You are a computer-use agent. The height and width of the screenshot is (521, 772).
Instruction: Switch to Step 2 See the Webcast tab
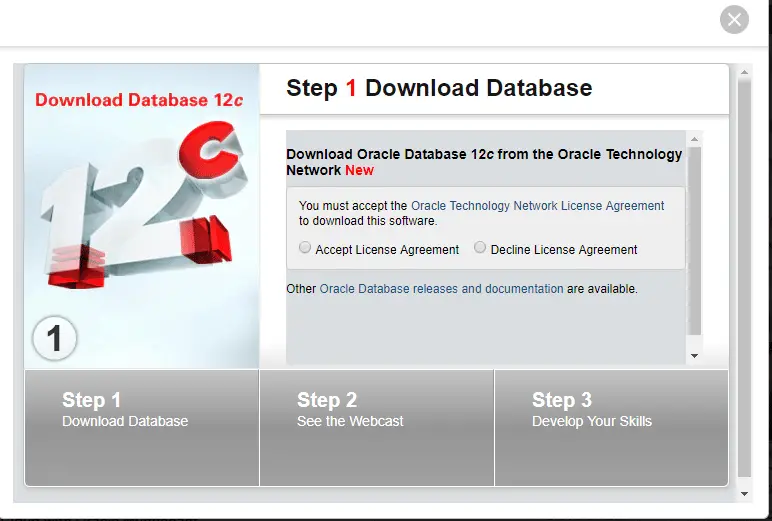[377, 427]
